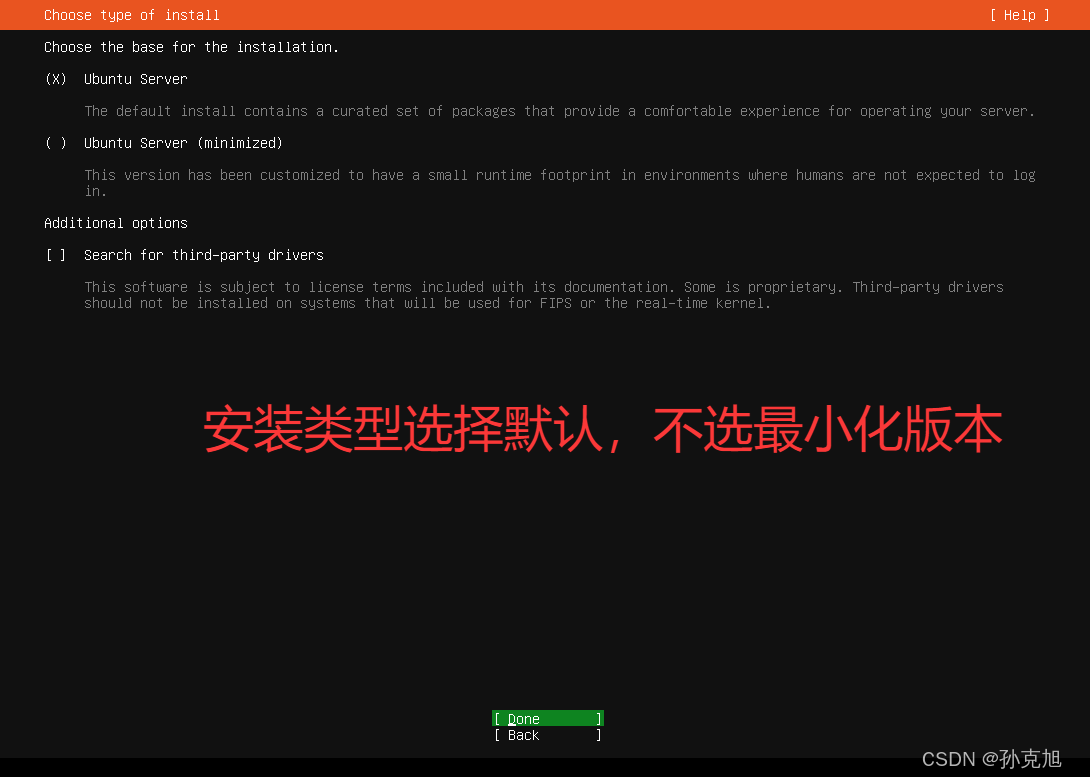This screenshot has height=777, width=1090.
Task: Select the Ubuntu Server radio option
Action: tap(56, 79)
